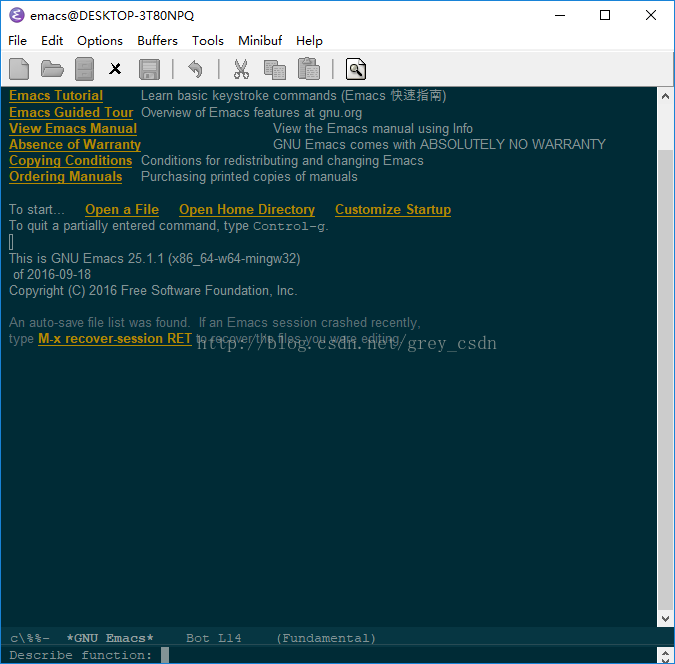Open the Tools menu
Viewport: 675px width, 664px height.
pyautogui.click(x=207, y=40)
